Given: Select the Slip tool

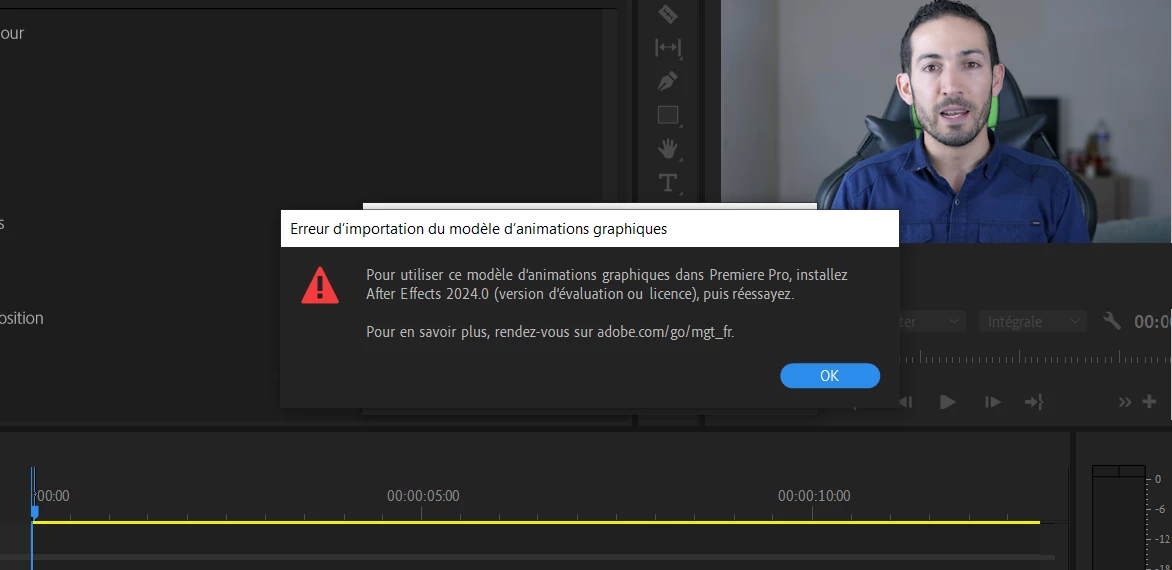Looking at the screenshot, I should coord(667,48).
